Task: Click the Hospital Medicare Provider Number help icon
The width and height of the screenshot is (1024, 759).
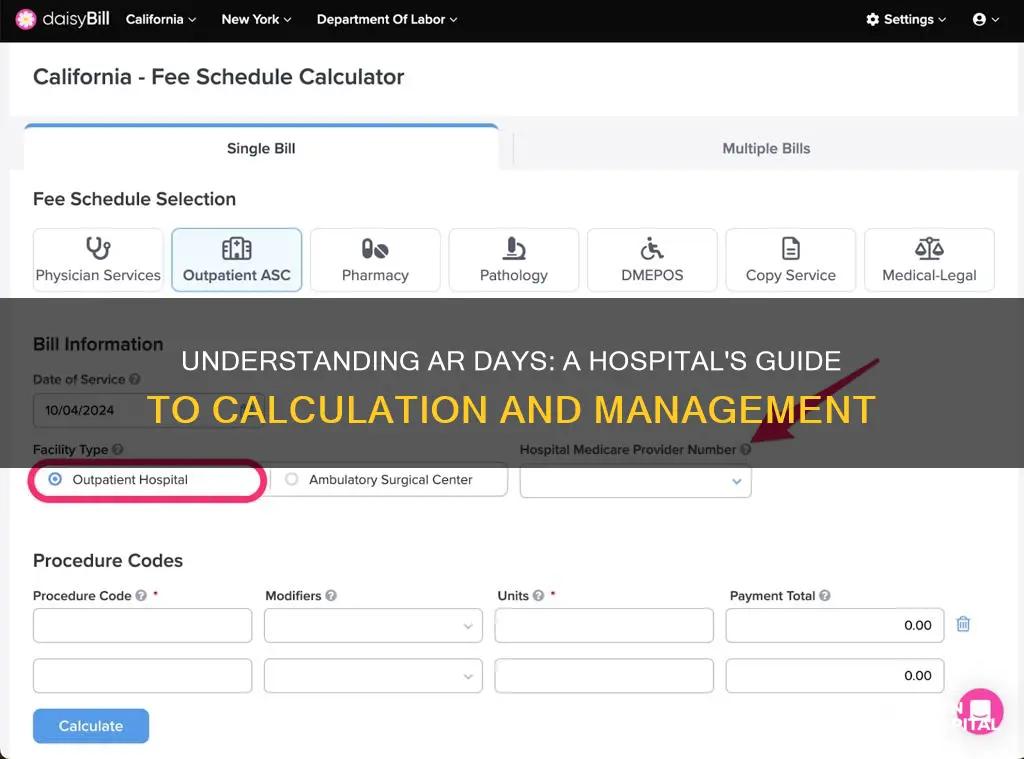Action: (746, 449)
